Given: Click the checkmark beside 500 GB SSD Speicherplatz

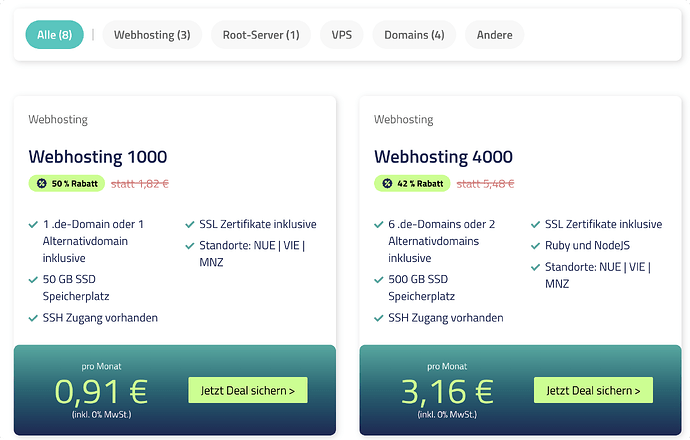Looking at the screenshot, I should tap(379, 280).
